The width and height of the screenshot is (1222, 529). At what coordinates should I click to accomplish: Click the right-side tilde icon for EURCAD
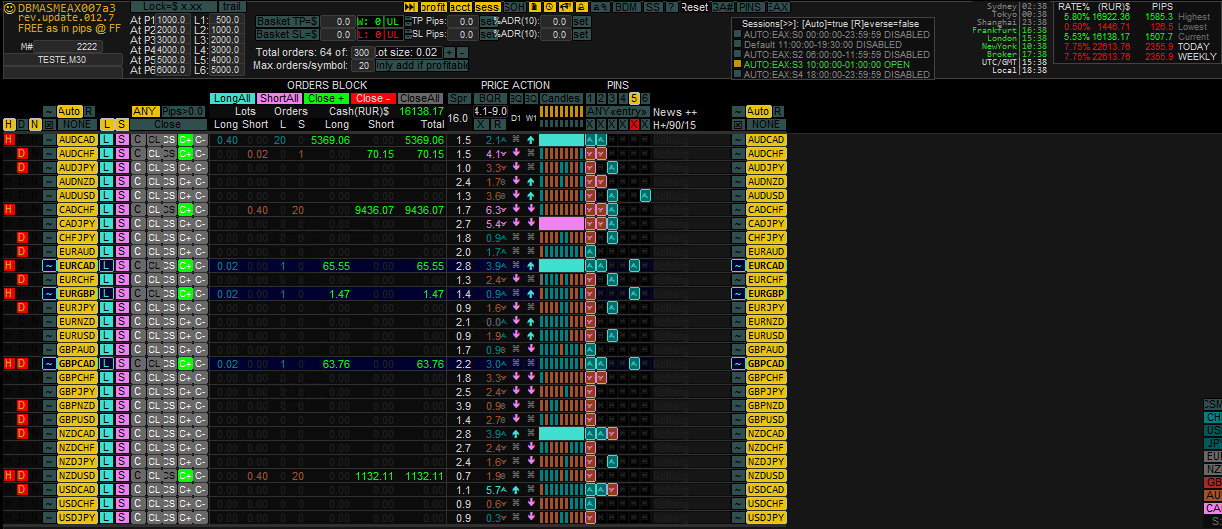(x=738, y=266)
